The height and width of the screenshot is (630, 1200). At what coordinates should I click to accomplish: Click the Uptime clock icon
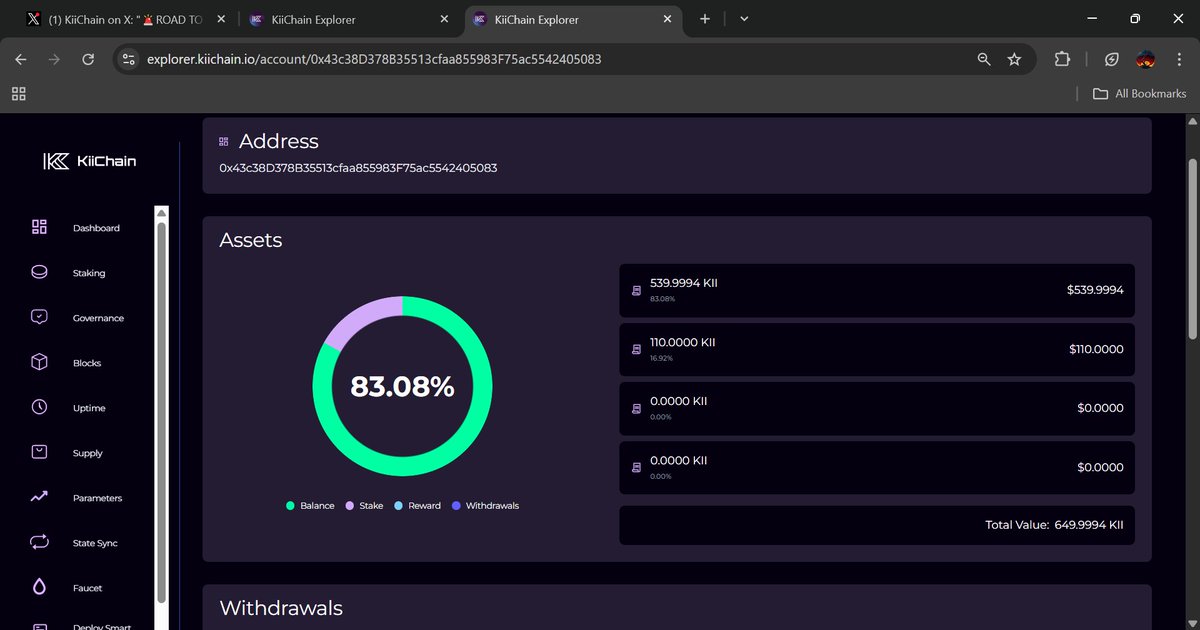click(39, 407)
